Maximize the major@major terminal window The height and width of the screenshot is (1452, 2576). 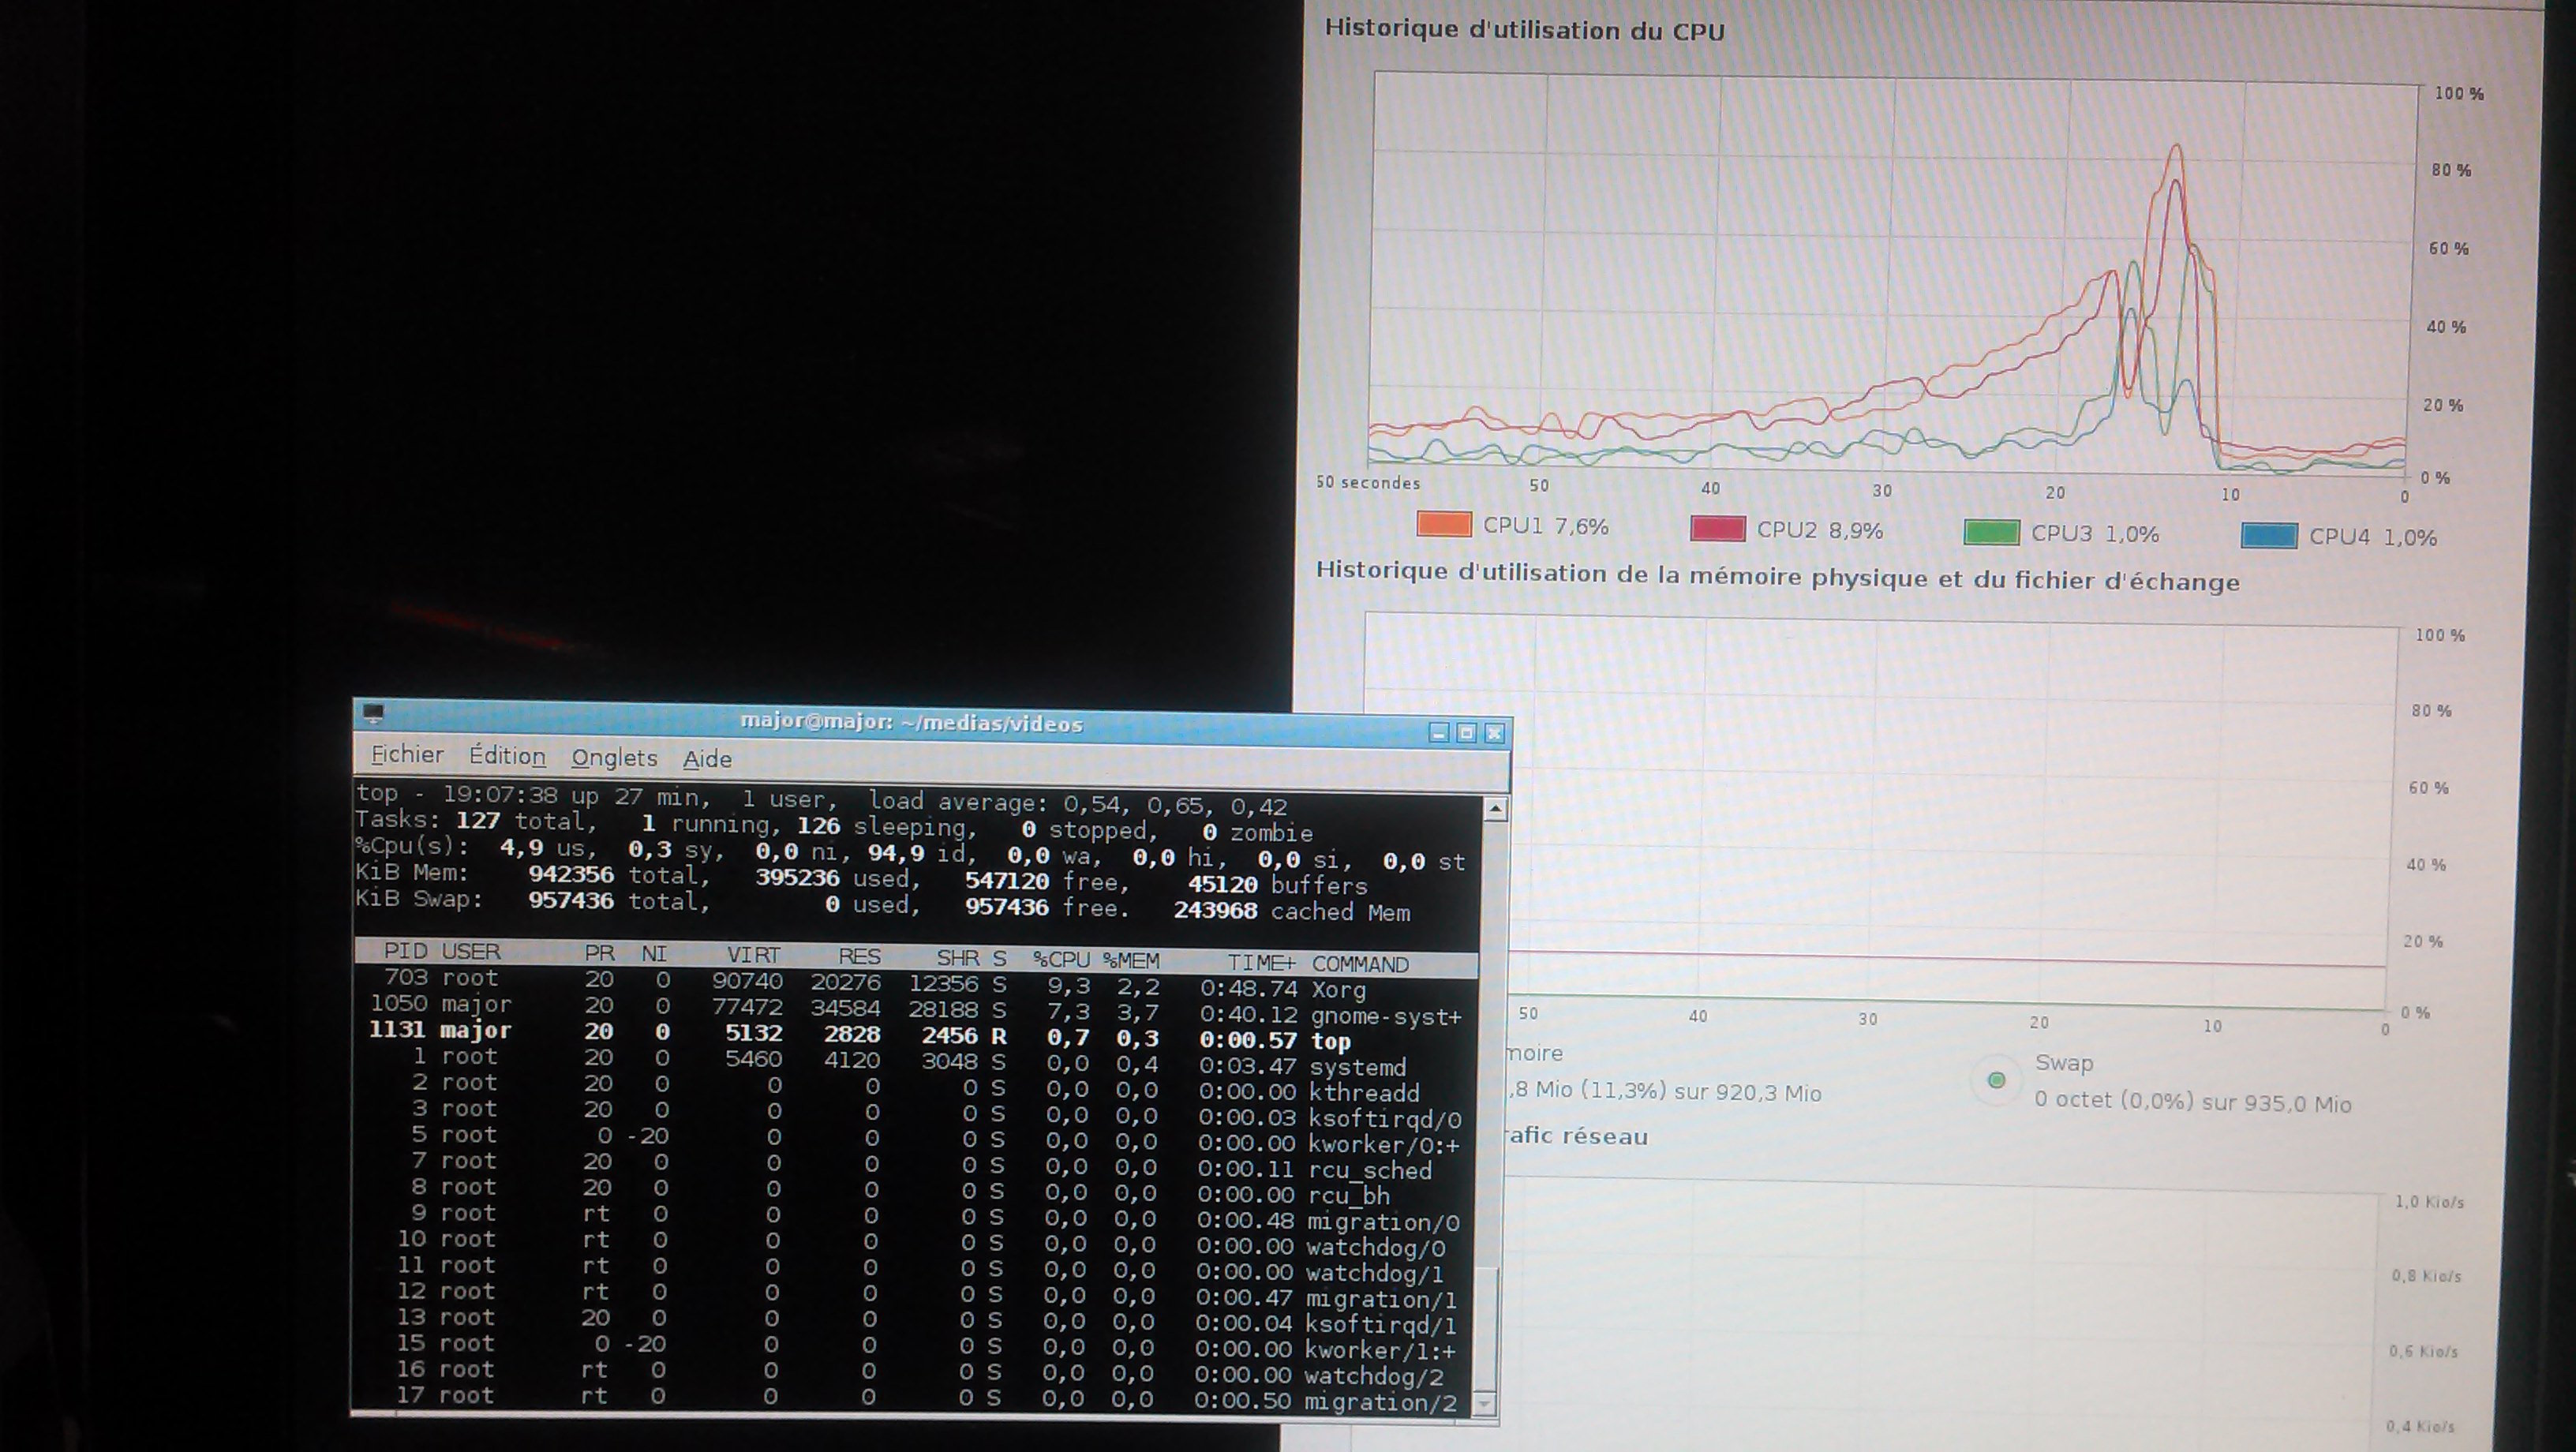pyautogui.click(x=1467, y=733)
